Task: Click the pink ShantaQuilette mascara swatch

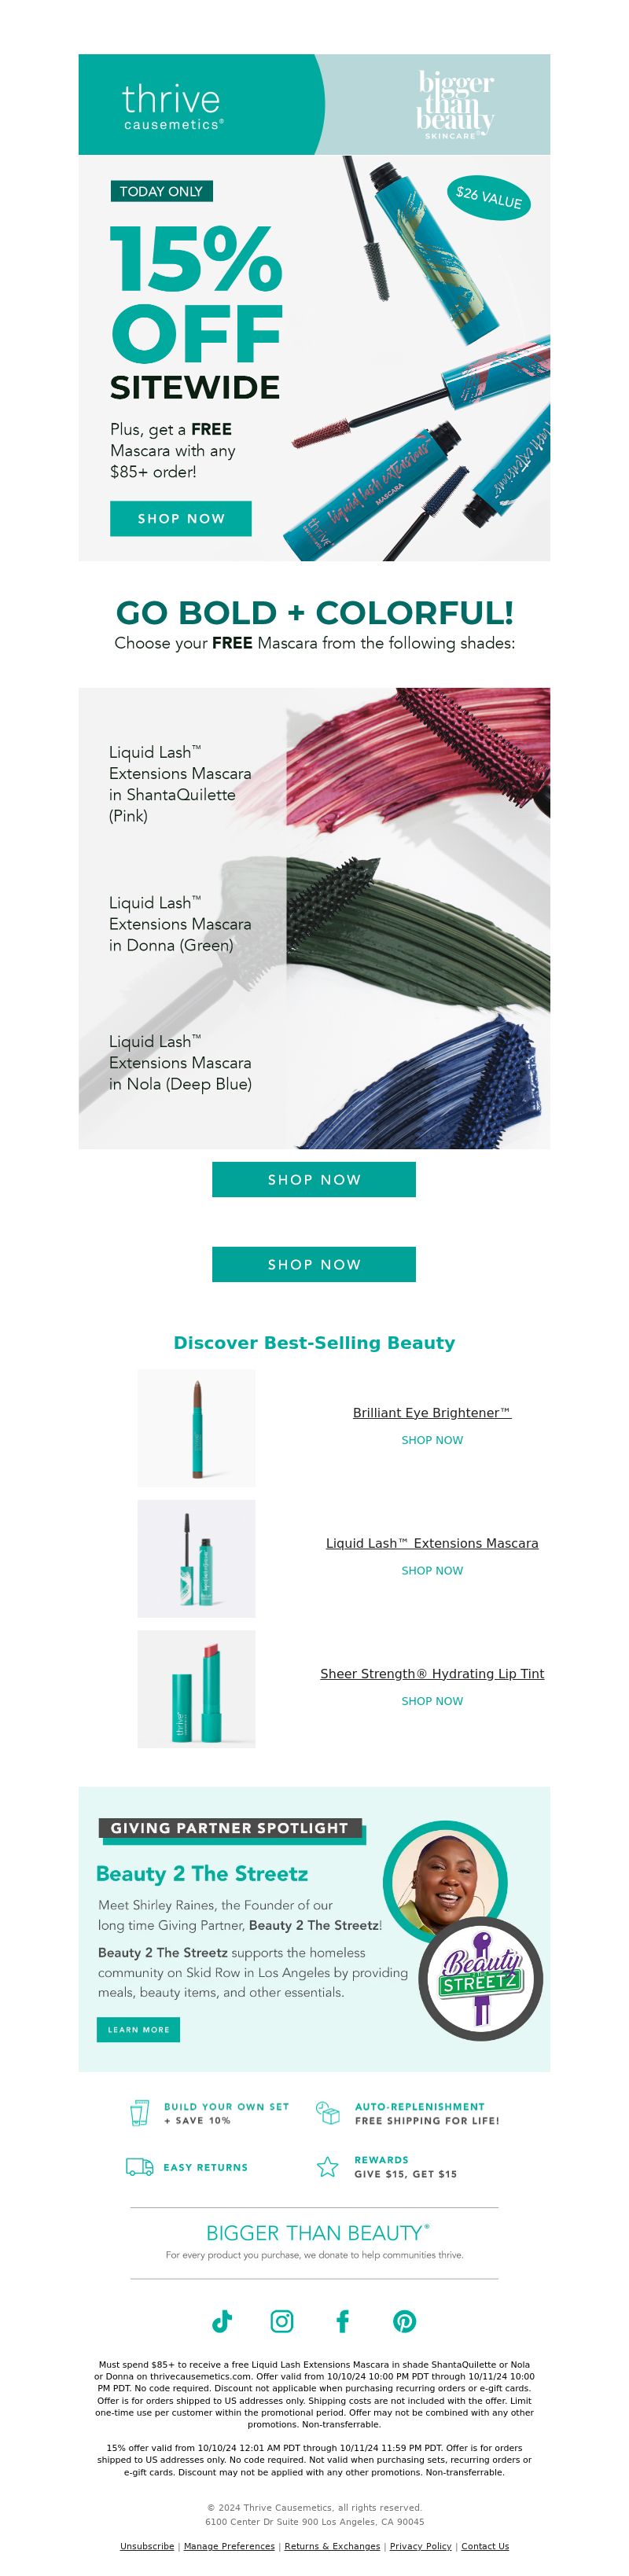Action: point(418,758)
